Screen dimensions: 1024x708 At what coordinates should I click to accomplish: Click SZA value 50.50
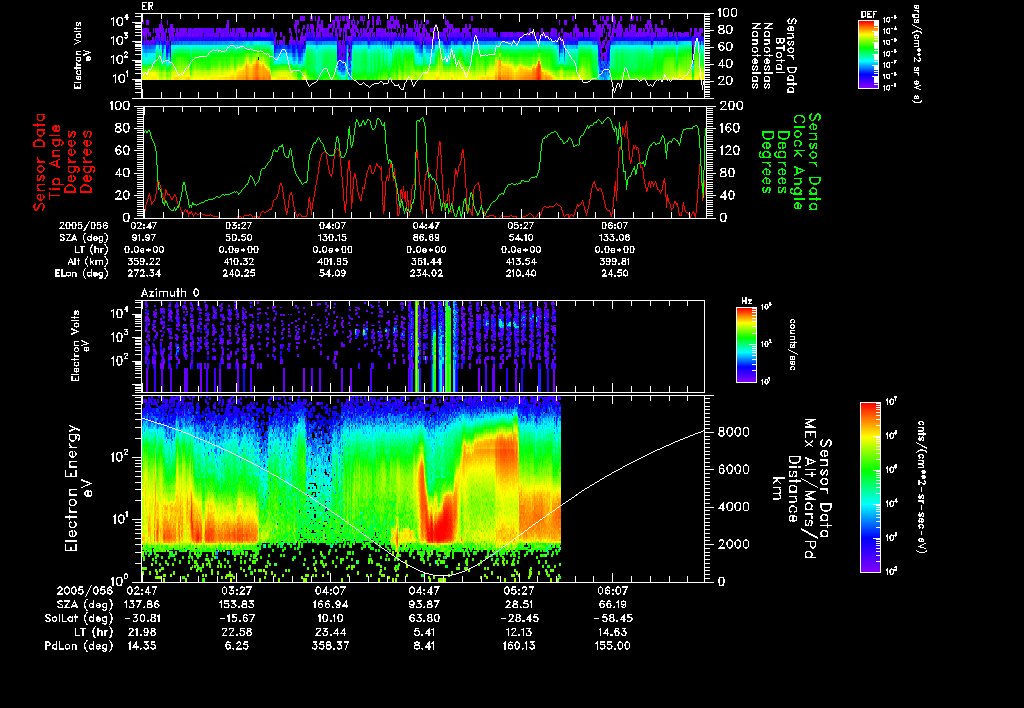239,238
